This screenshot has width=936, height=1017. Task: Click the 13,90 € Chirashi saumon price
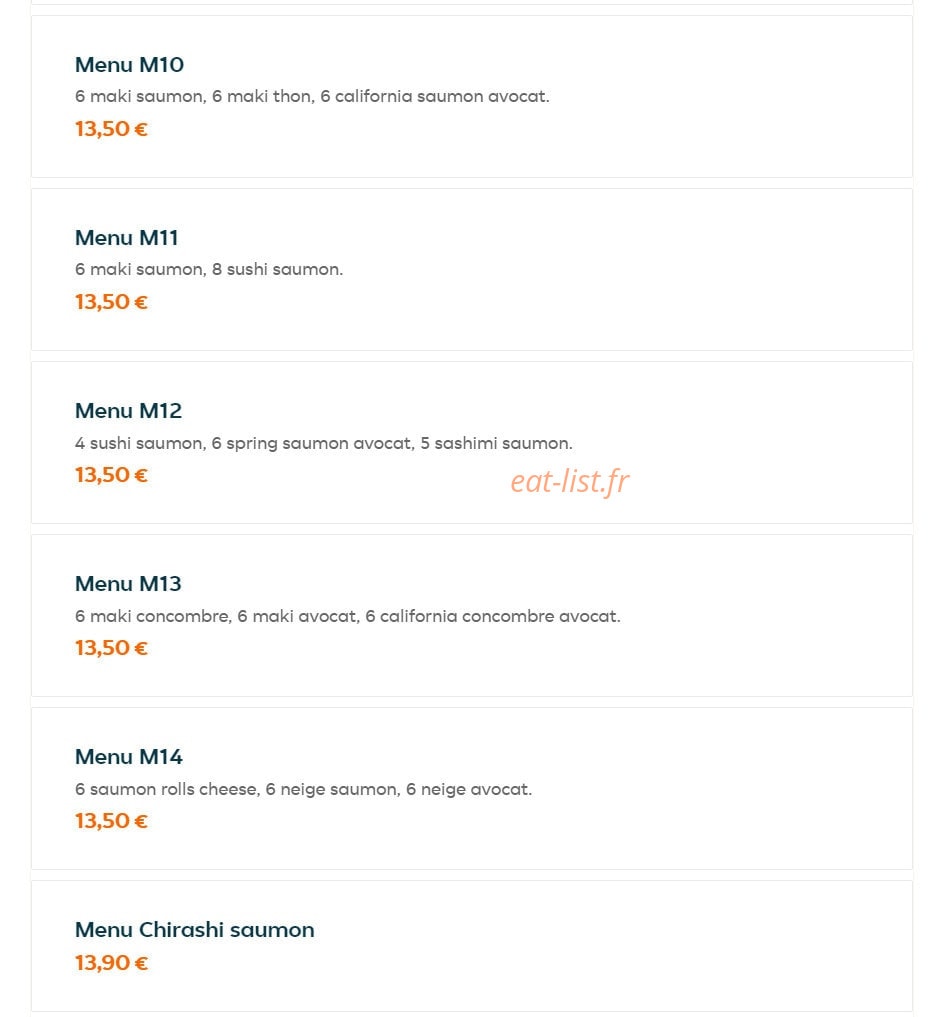[x=112, y=963]
